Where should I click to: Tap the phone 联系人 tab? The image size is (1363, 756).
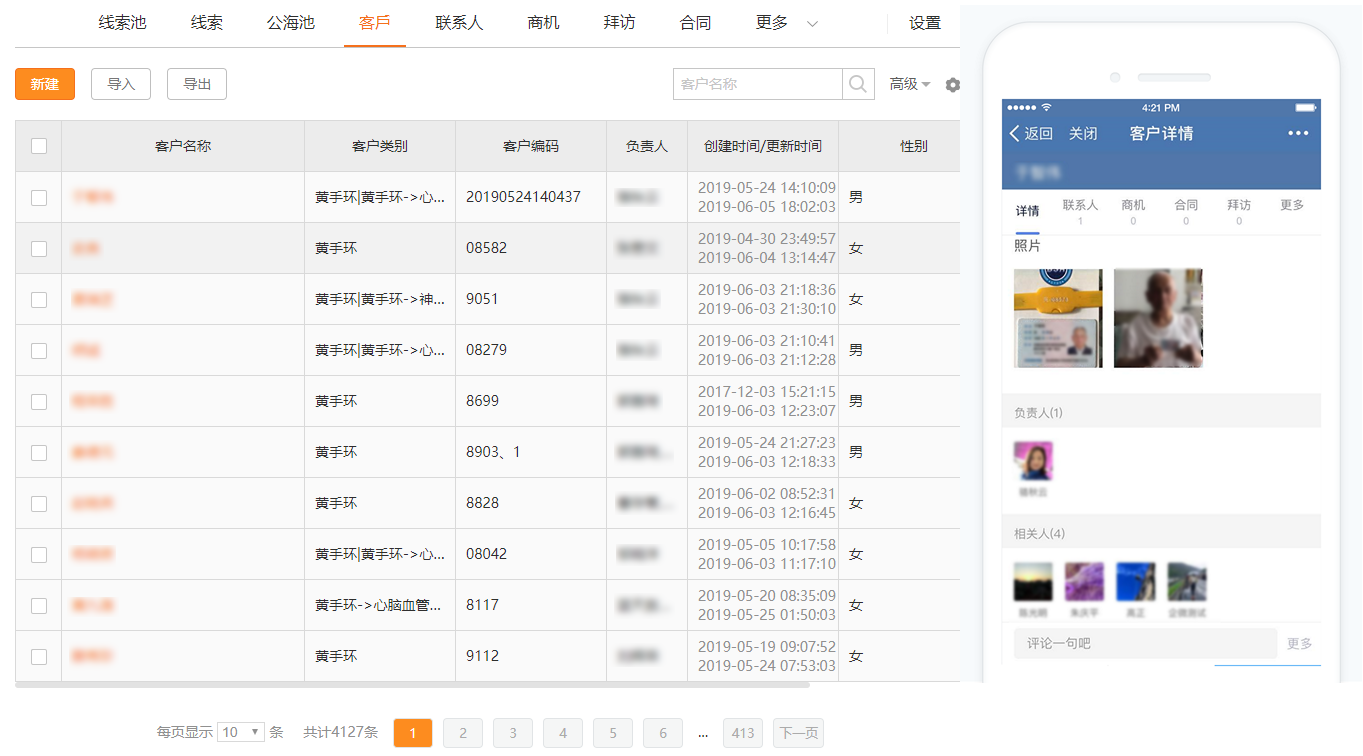point(1080,211)
